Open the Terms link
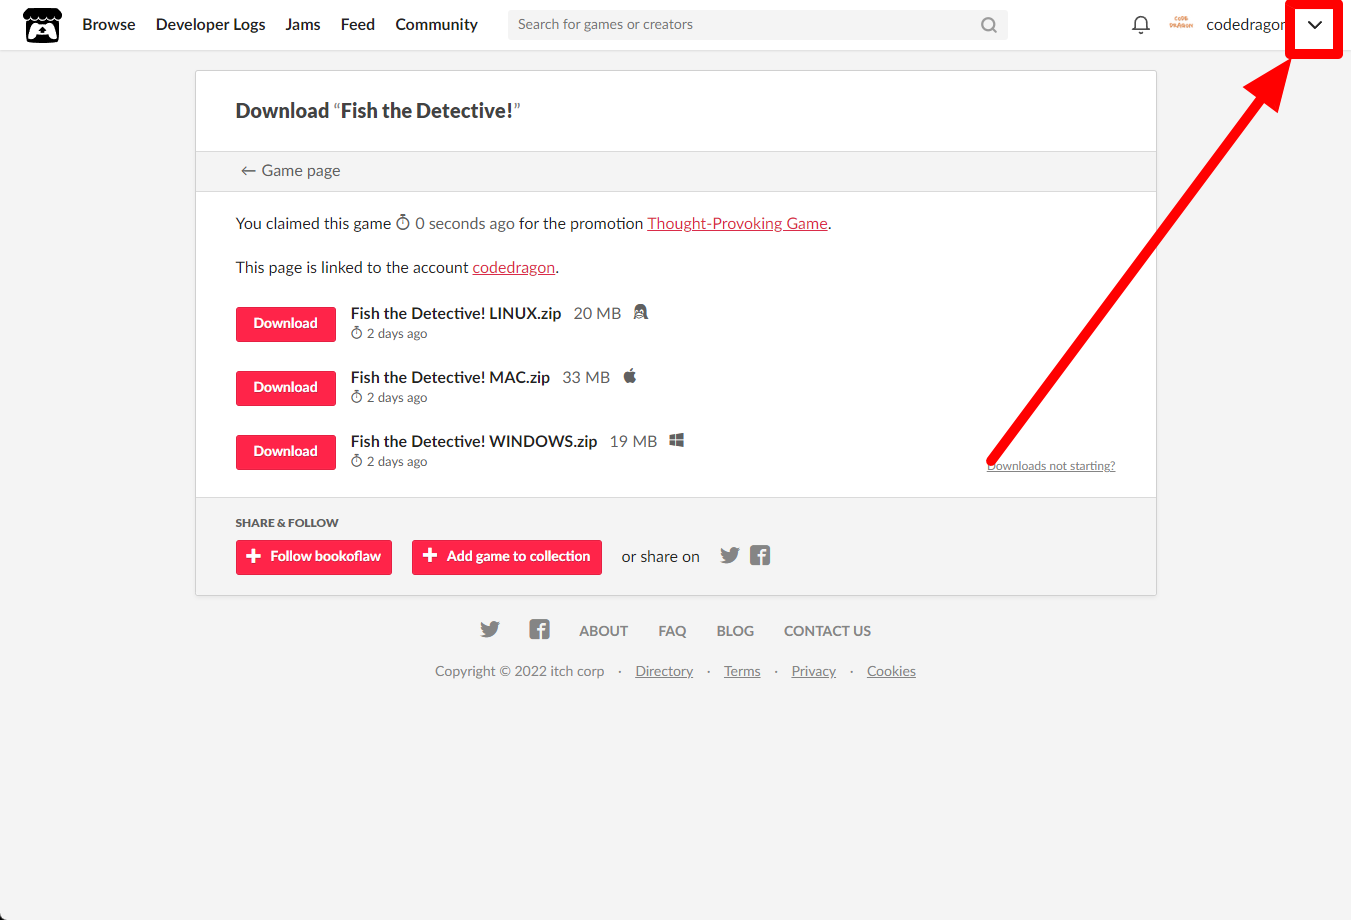 click(x=742, y=671)
